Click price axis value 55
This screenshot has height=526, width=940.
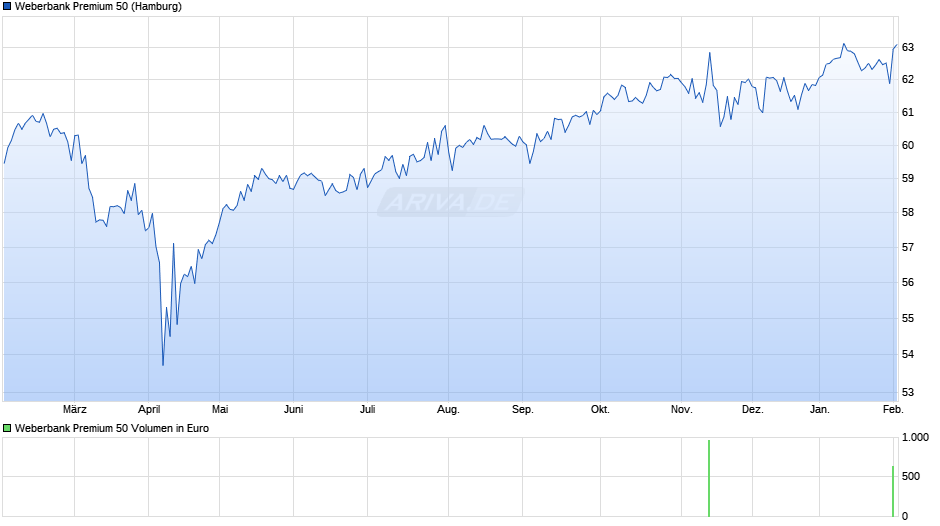pos(908,318)
